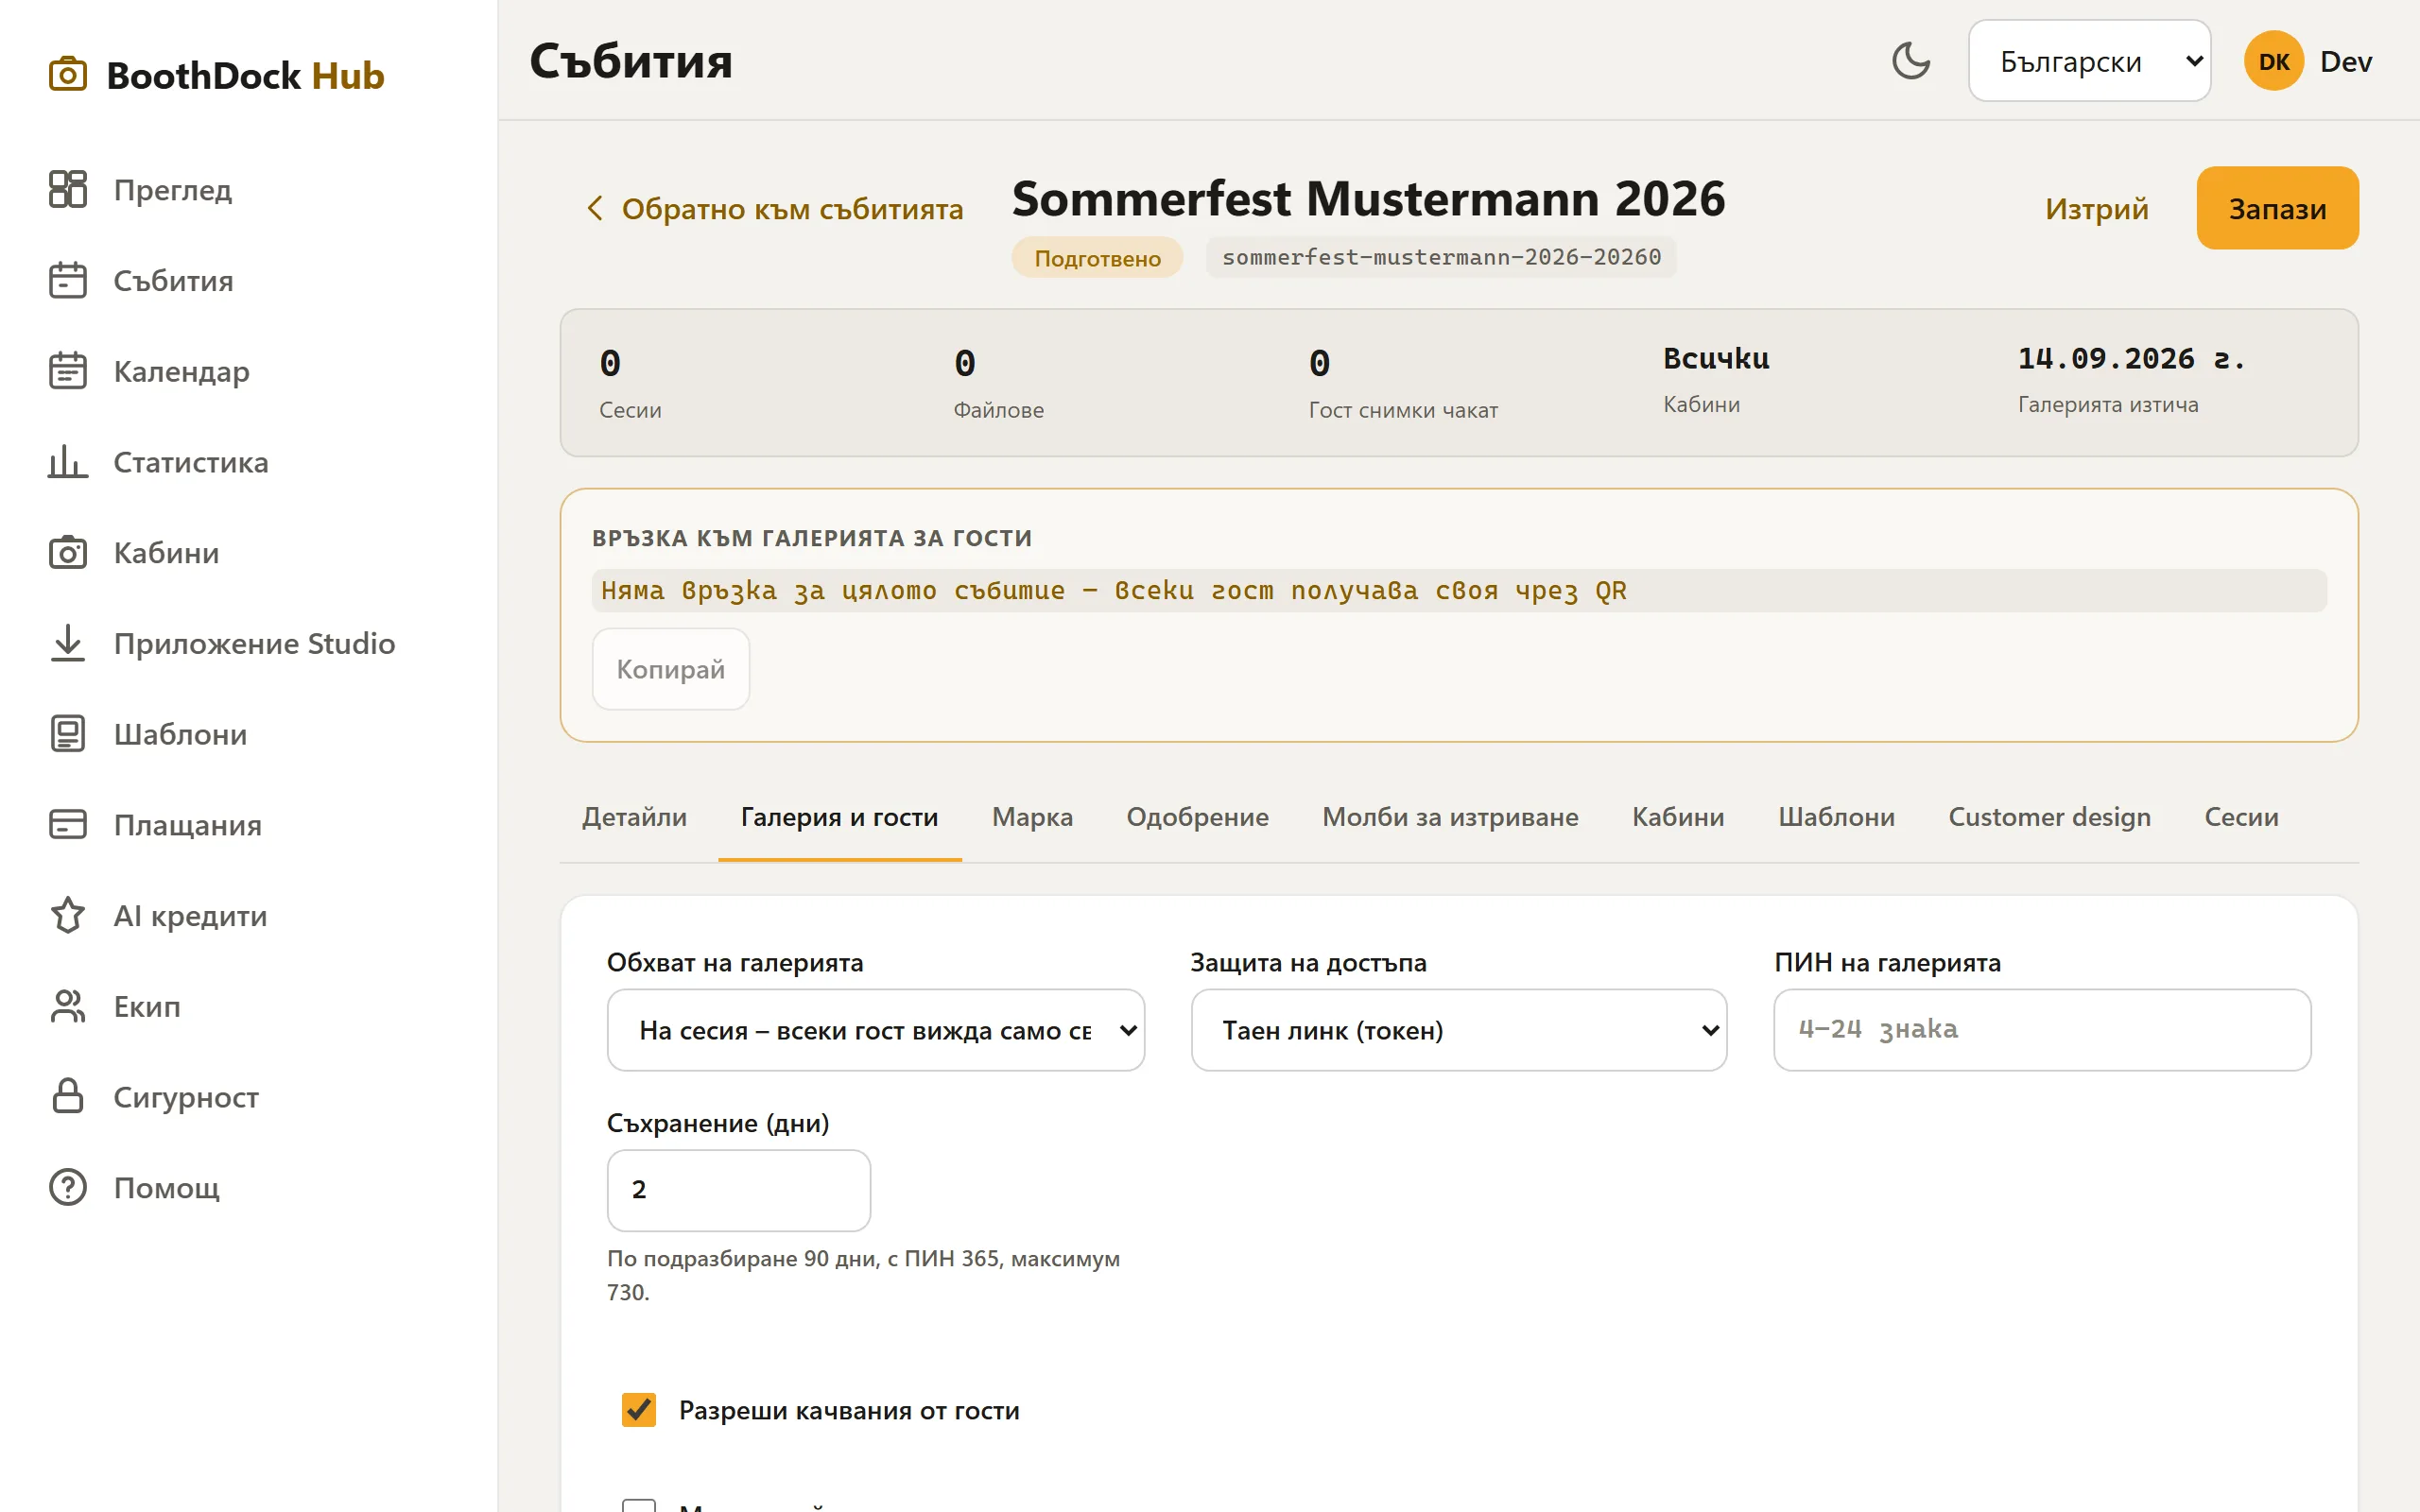
Task: Click the Плащания credit card icon
Action: pos(68,824)
